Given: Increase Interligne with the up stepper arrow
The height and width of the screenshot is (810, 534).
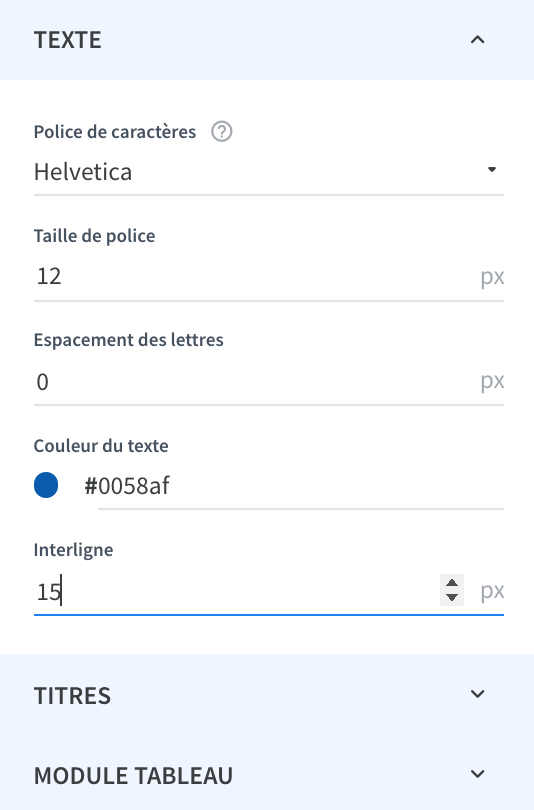Looking at the screenshot, I should pyautogui.click(x=452, y=583).
